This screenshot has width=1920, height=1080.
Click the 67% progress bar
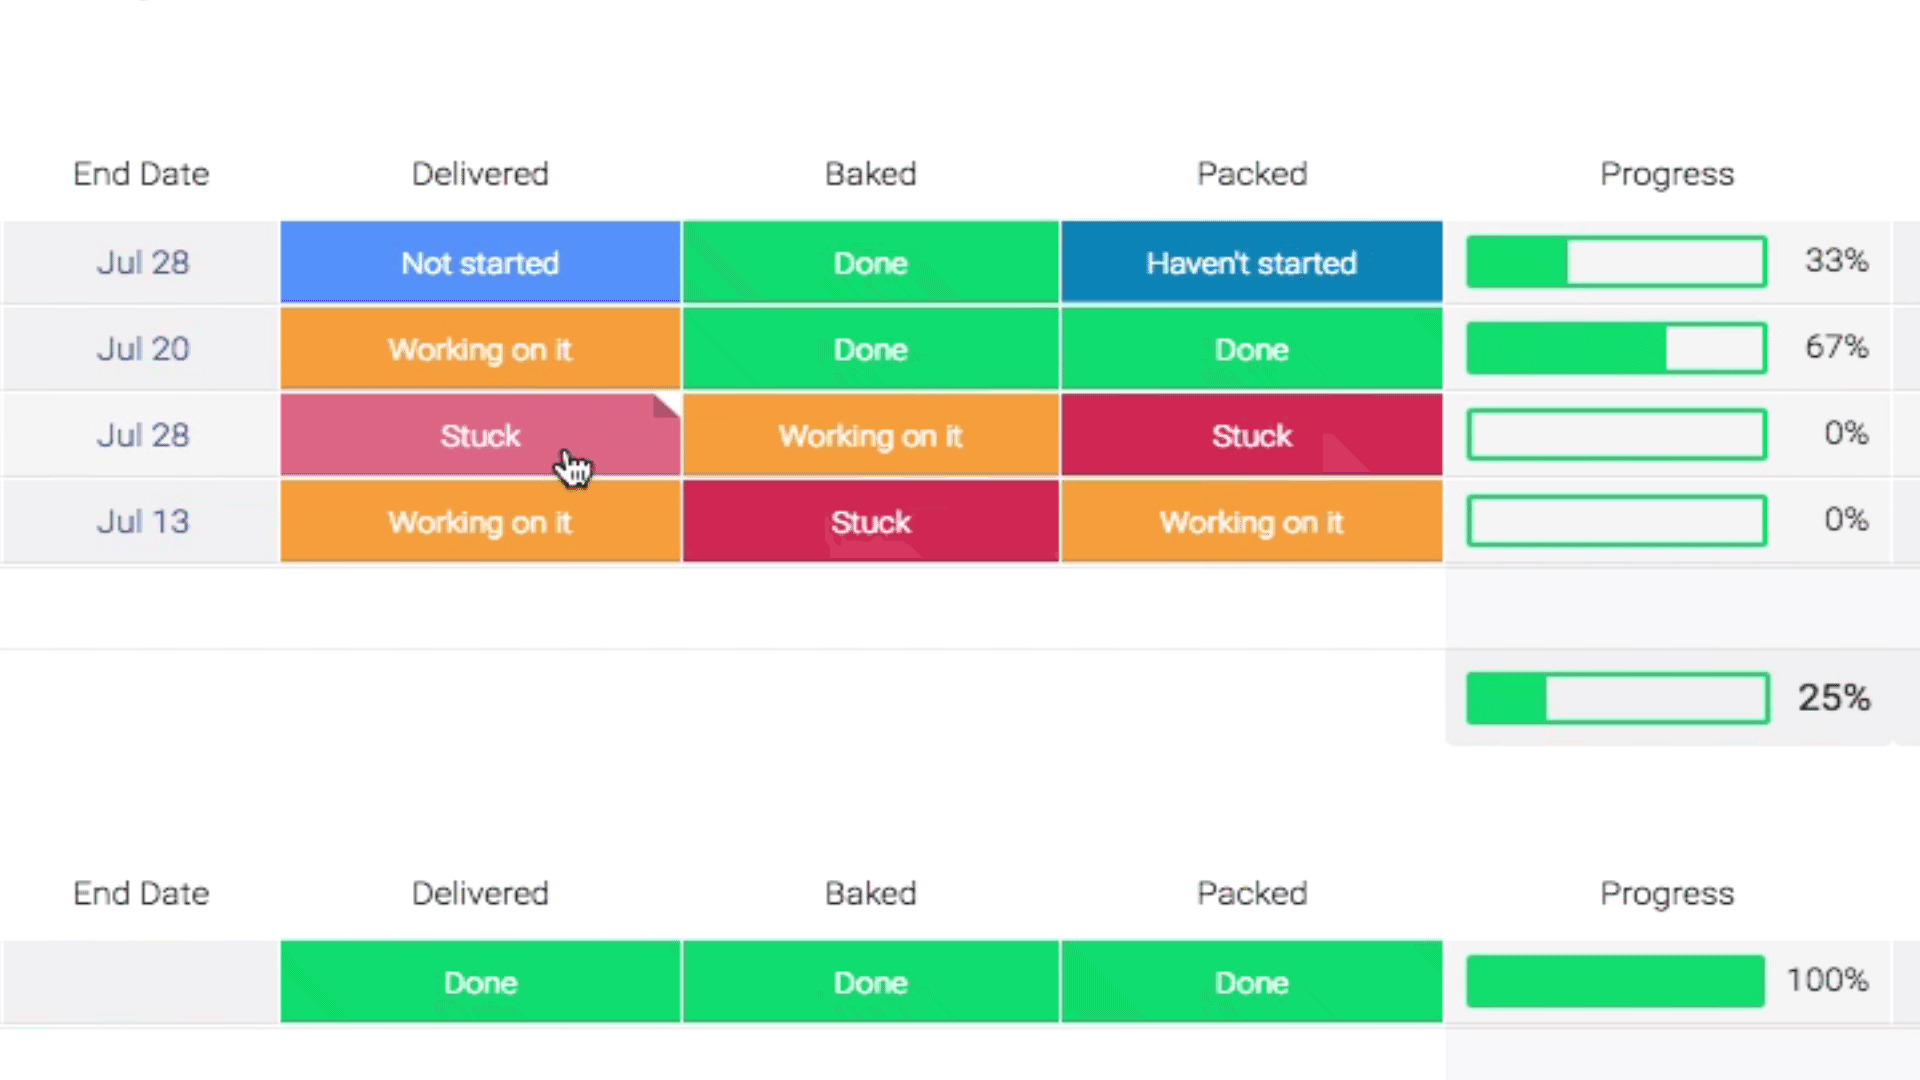tap(1616, 348)
